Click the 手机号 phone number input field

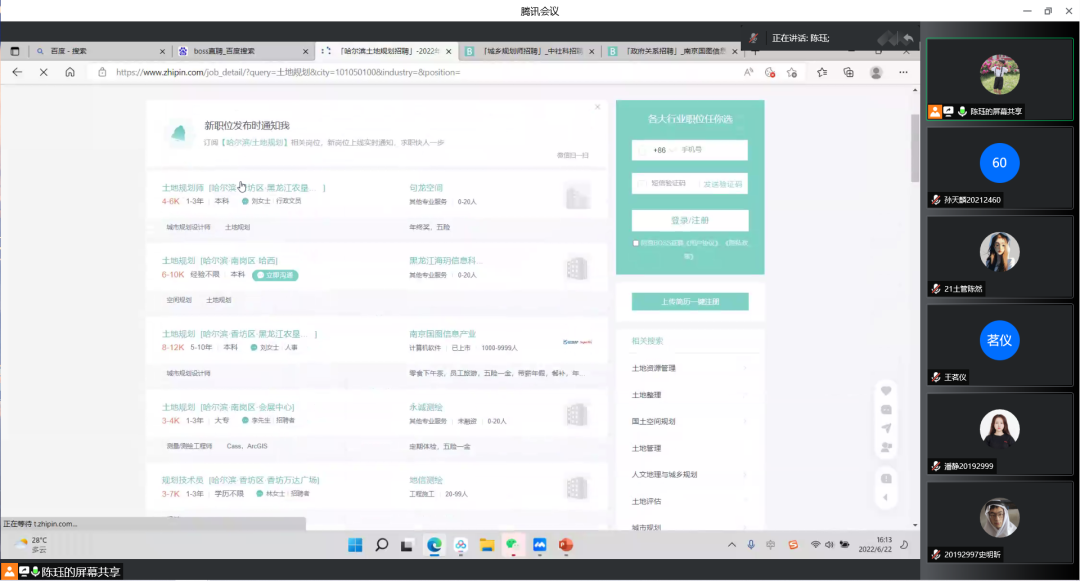pyautogui.click(x=710, y=150)
